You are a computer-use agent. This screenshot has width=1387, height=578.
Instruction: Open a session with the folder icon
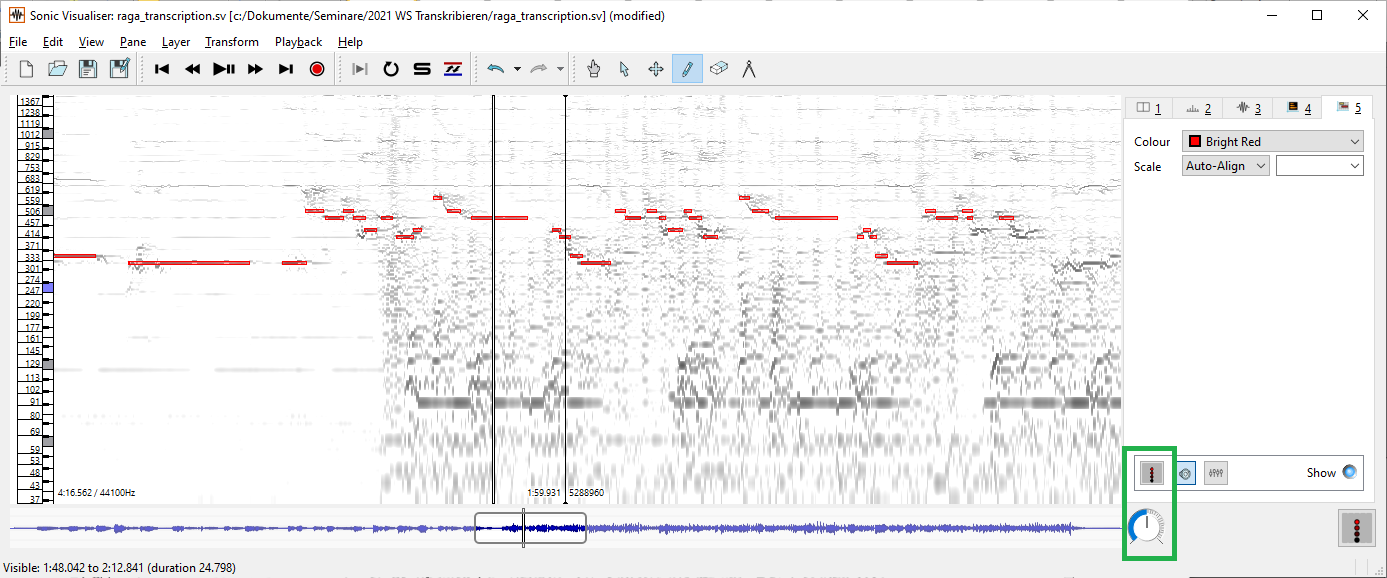click(x=57, y=67)
